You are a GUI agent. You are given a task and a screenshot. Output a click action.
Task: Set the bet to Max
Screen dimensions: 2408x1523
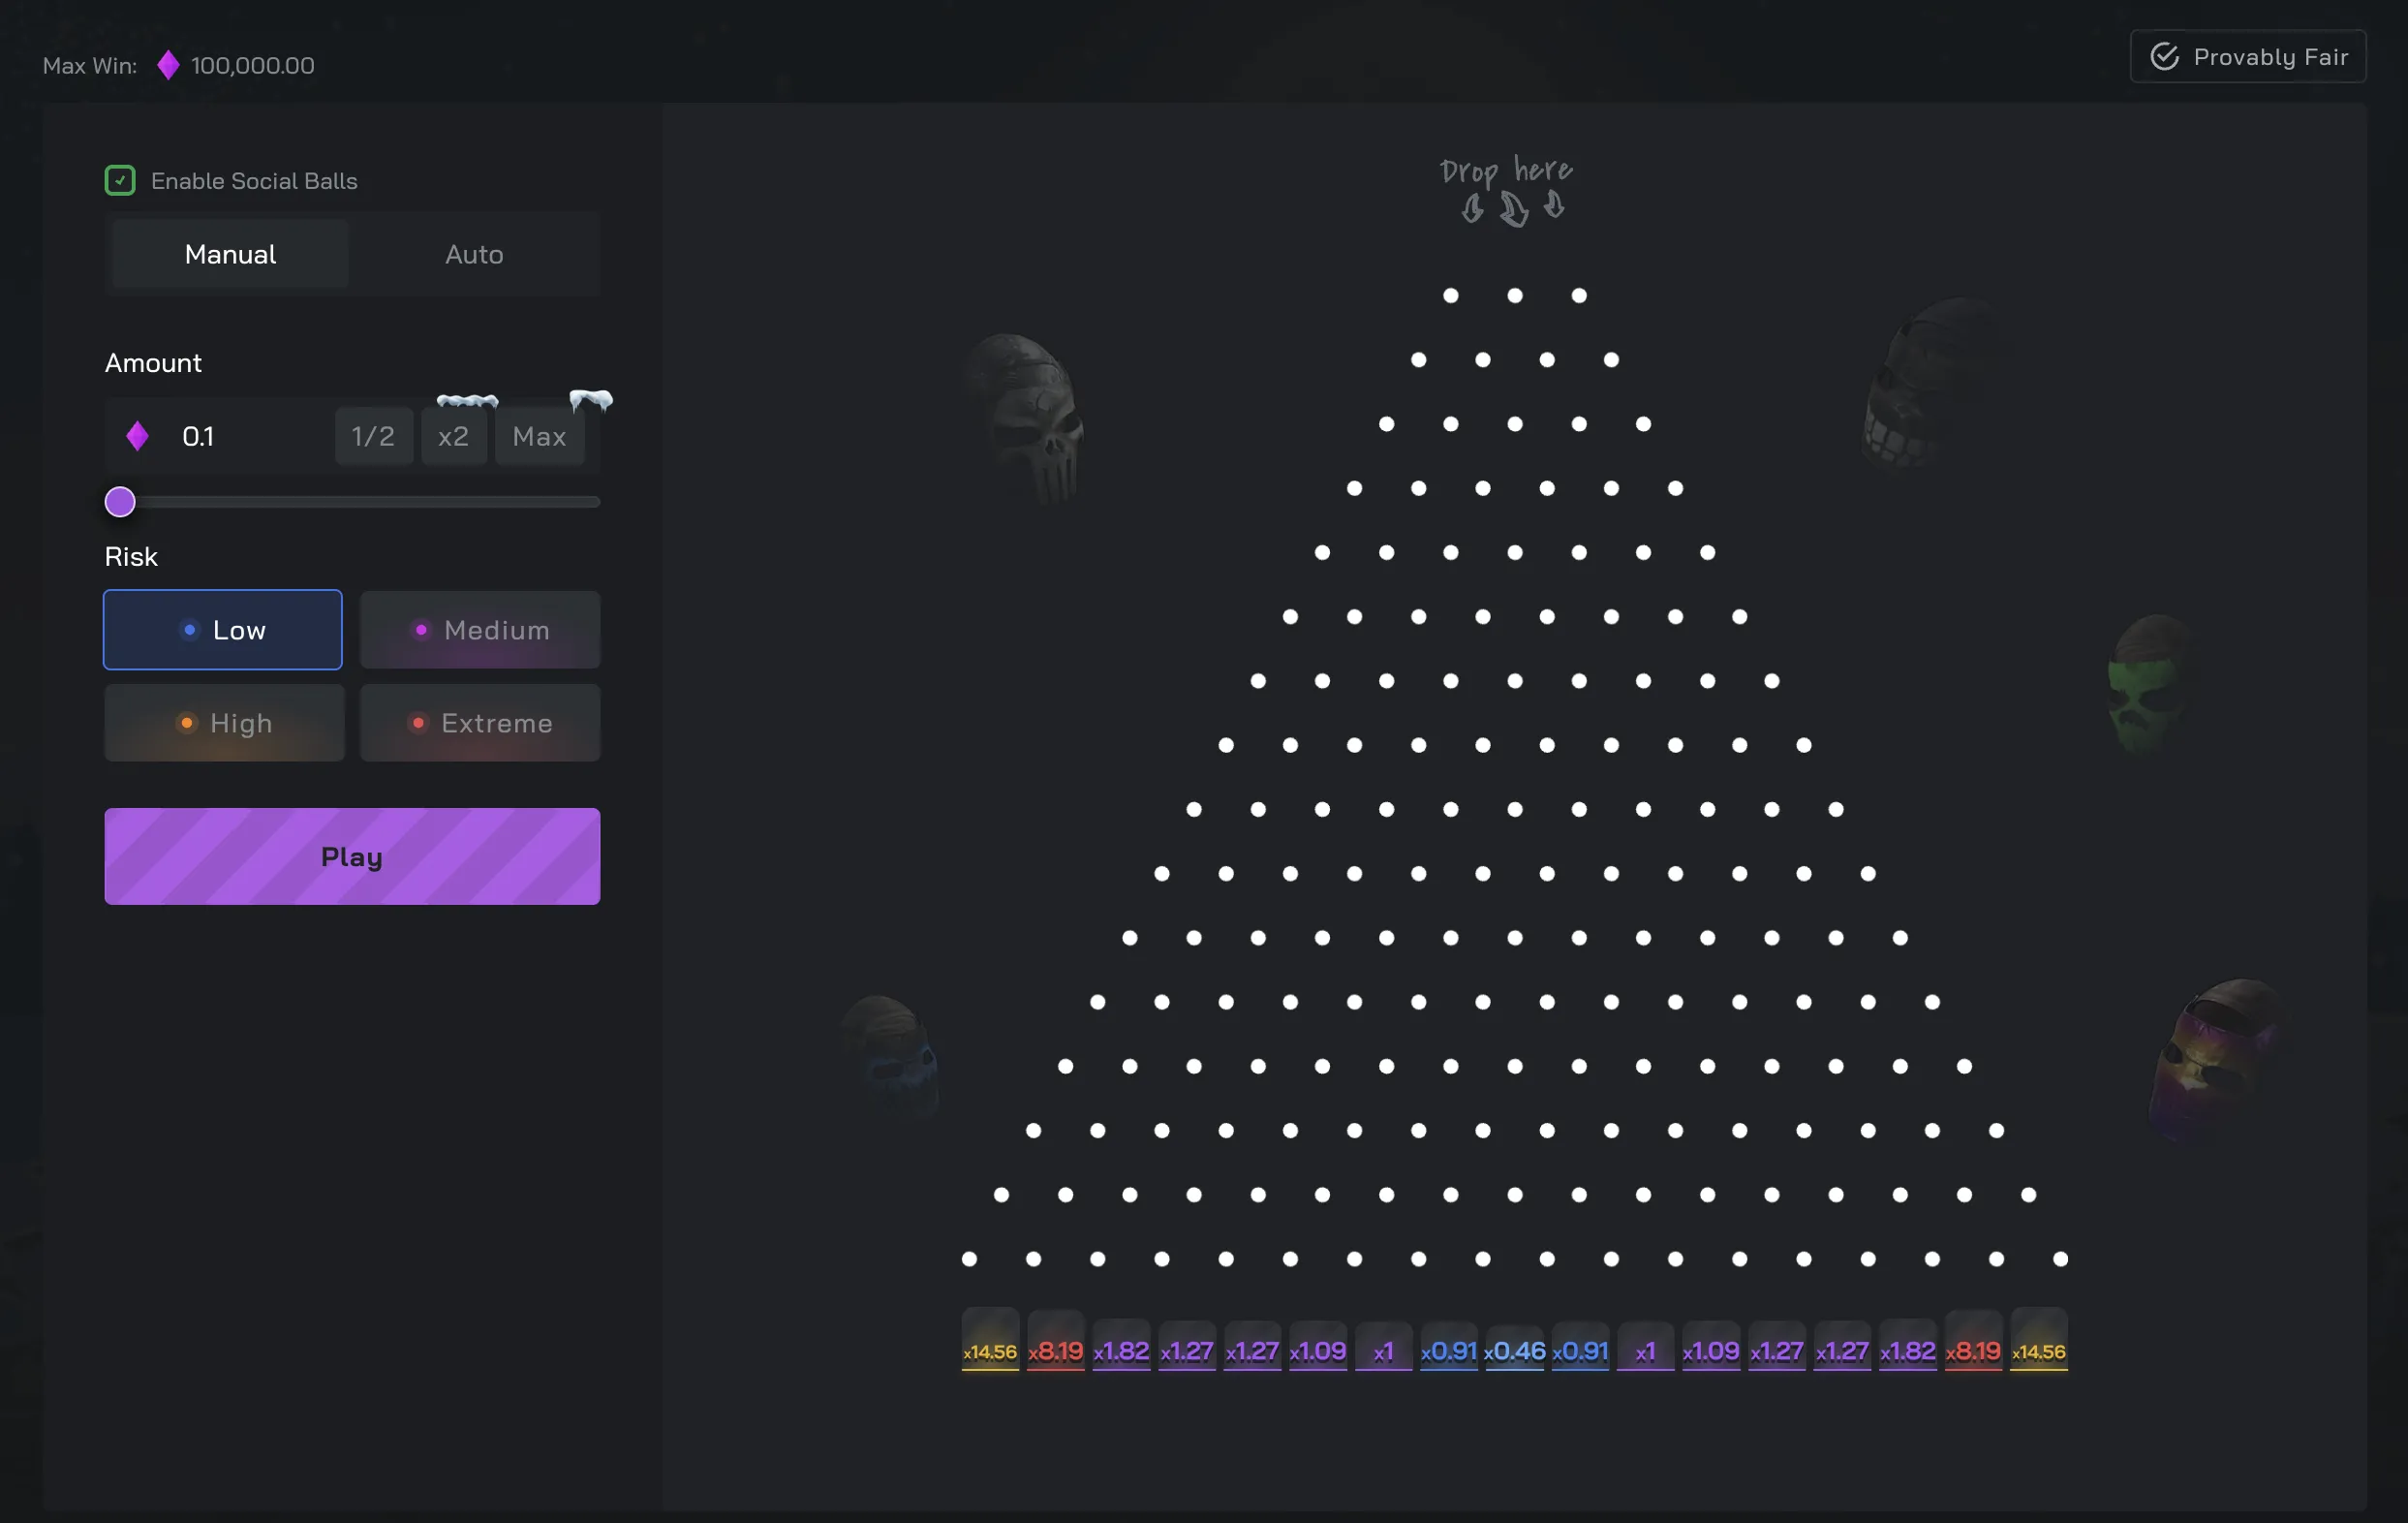(x=540, y=436)
